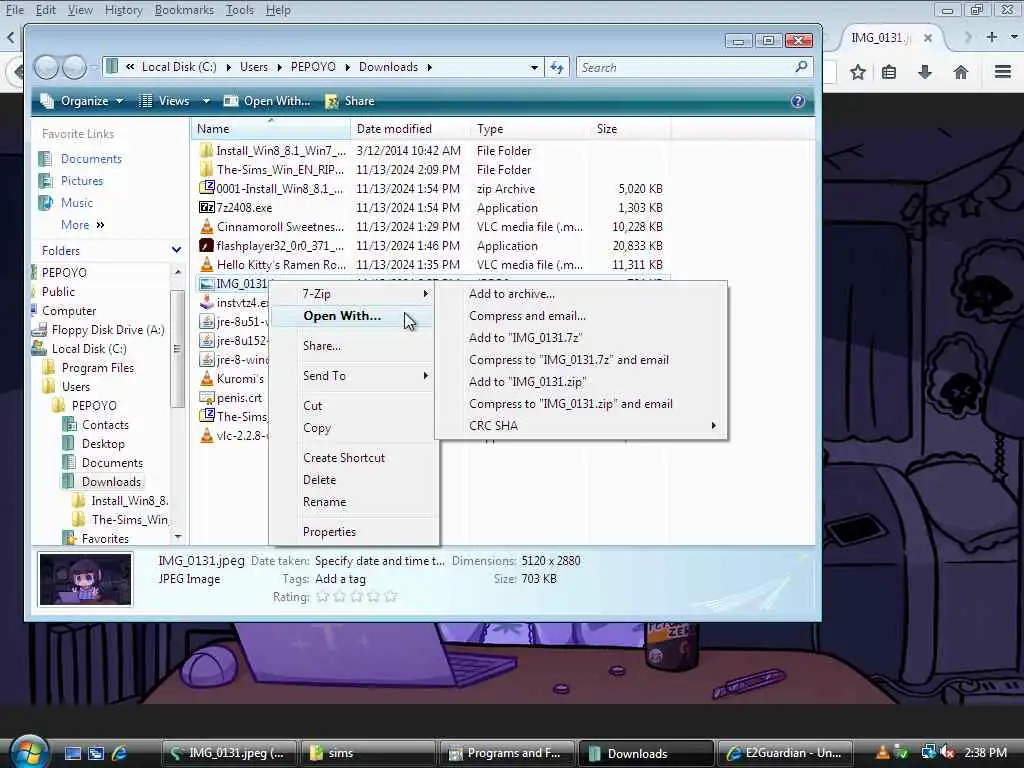This screenshot has height=768, width=1024.
Task: Choose Create Shortcut in context menu
Action: click(x=344, y=458)
